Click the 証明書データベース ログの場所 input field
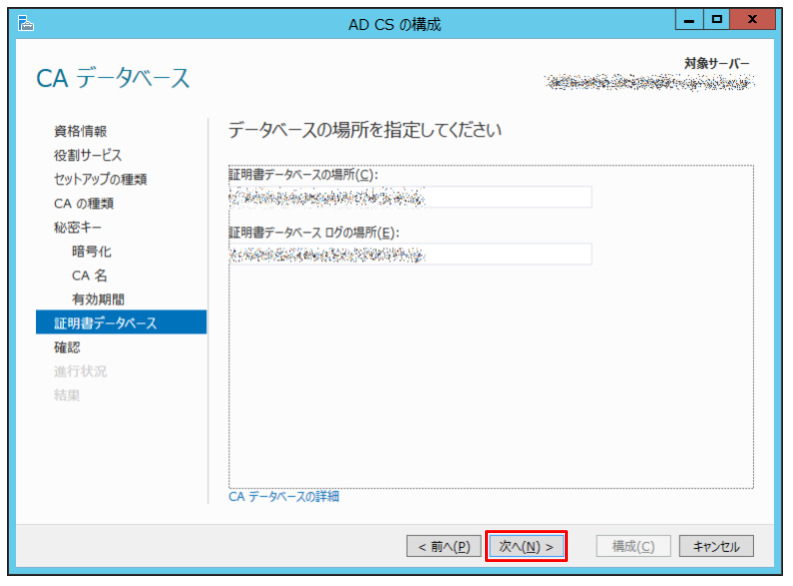Viewport: 793px width, 586px height. click(x=410, y=254)
